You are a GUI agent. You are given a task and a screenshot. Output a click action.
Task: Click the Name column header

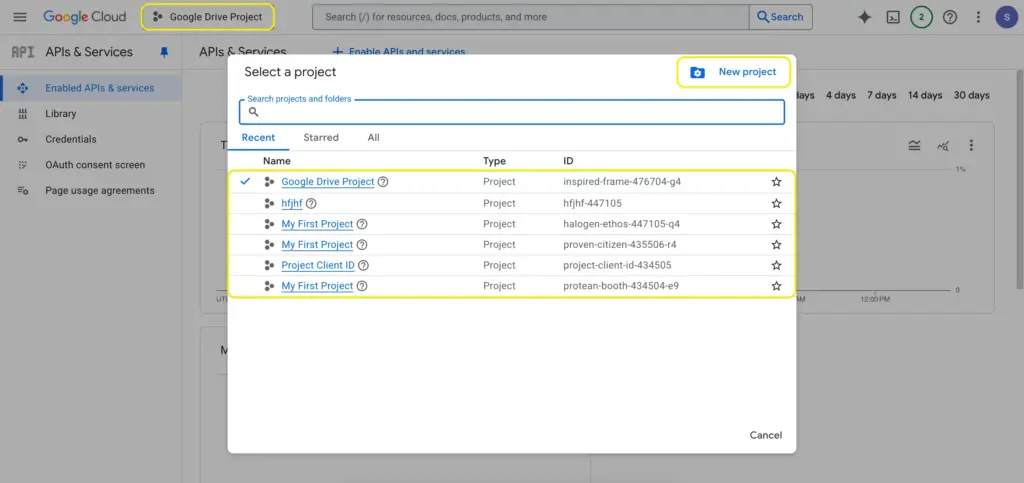[x=277, y=161]
